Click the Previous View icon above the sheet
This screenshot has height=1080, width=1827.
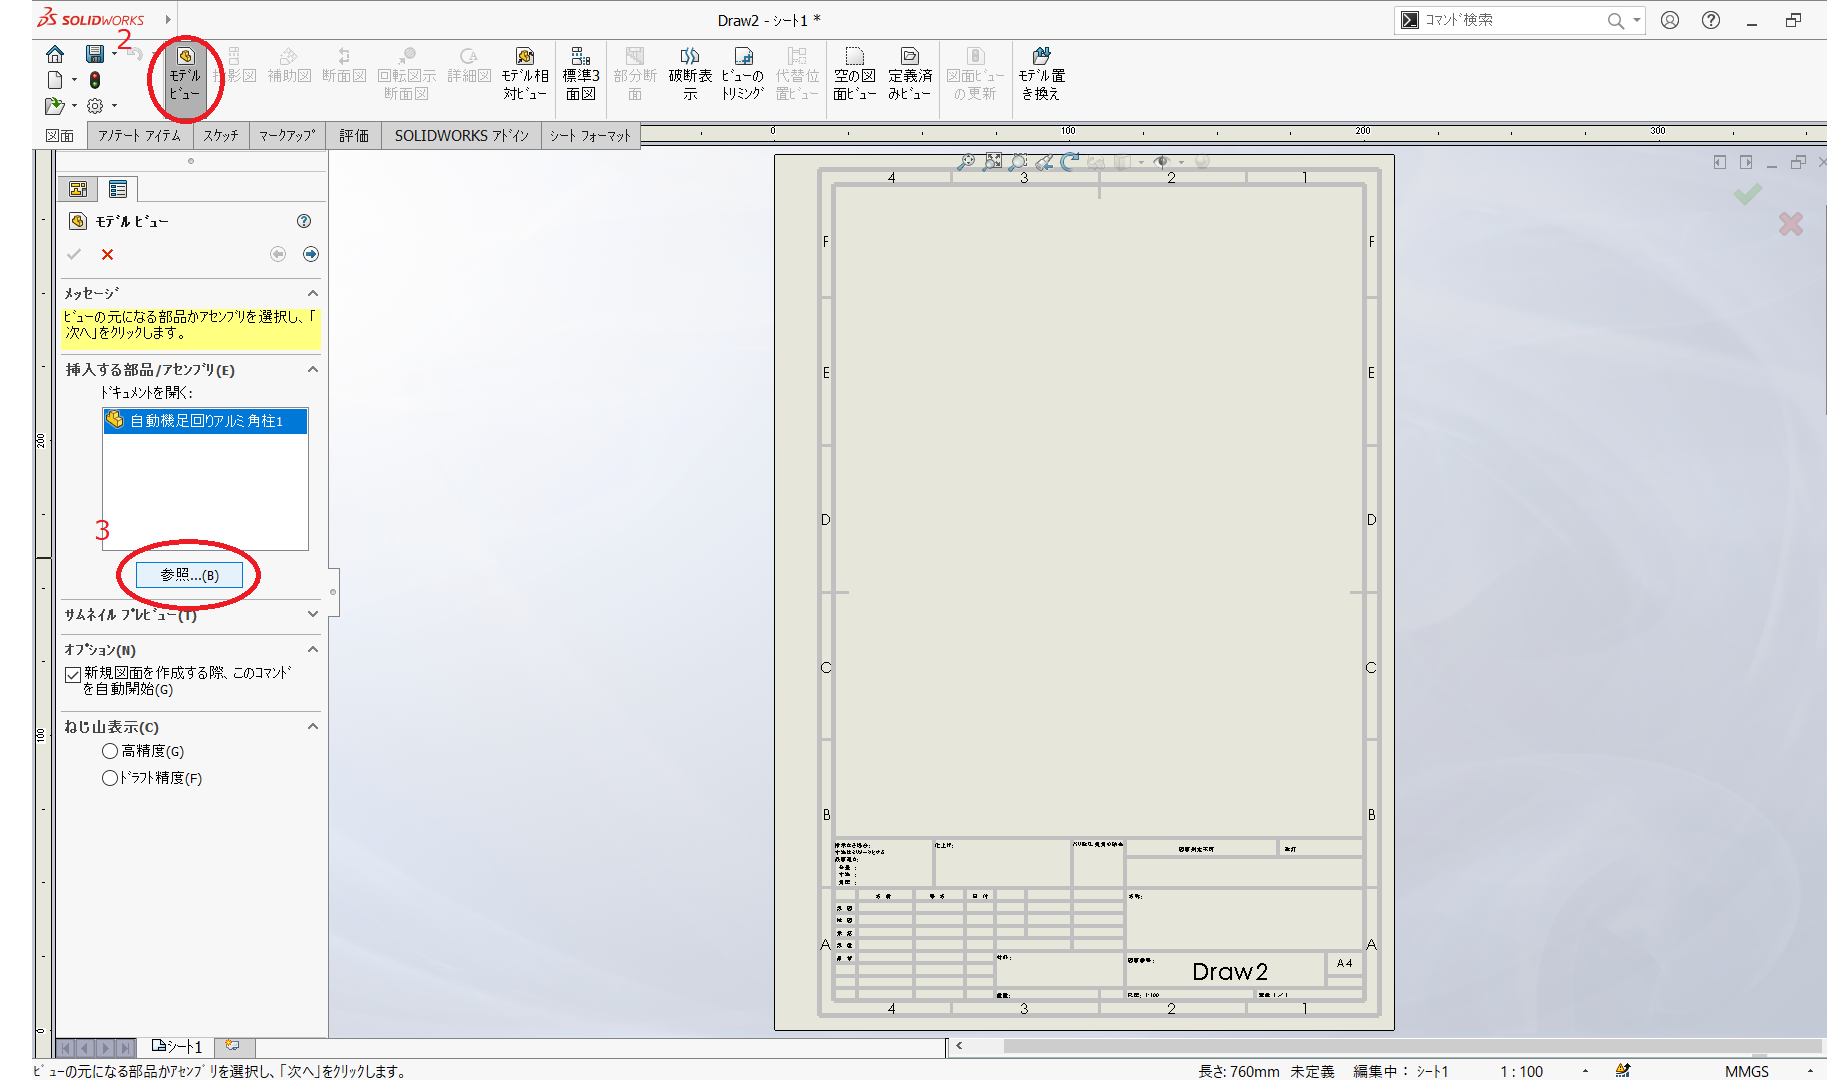[x=1044, y=161]
